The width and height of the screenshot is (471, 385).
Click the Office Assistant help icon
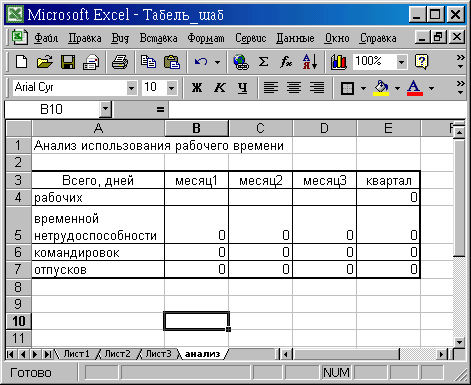coord(421,62)
